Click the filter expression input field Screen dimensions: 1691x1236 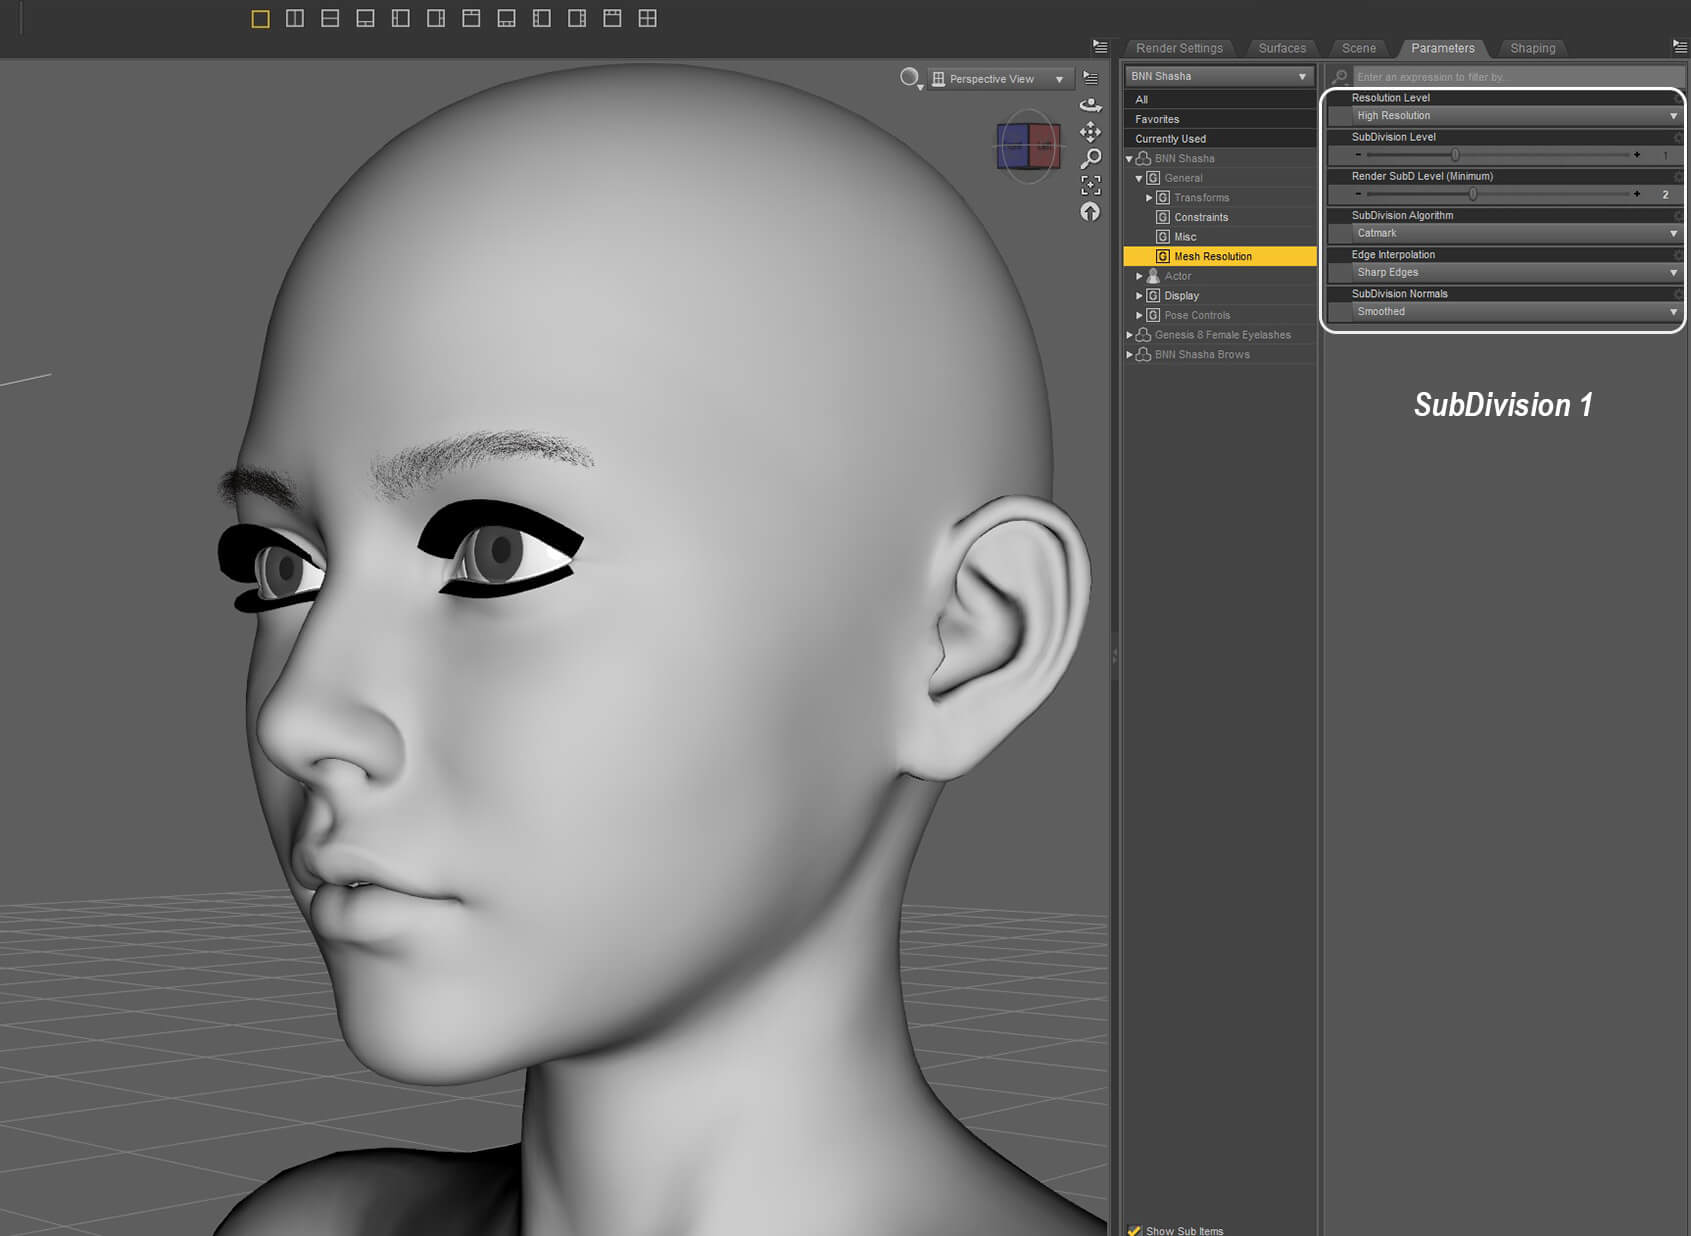[1518, 77]
